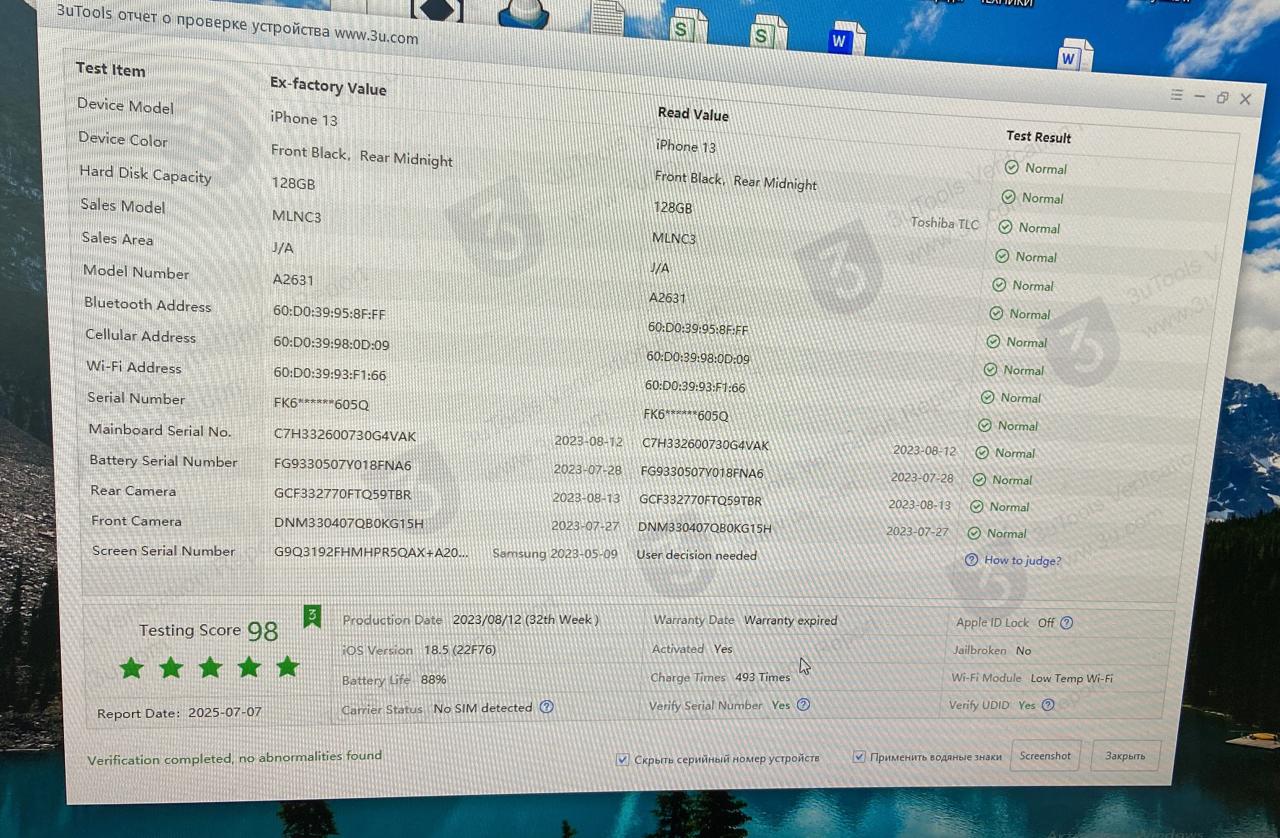Click ex-factory Bluetooth address 60:D0:39:95:8F:FF
Screen dimensions: 1280x838
(329, 314)
